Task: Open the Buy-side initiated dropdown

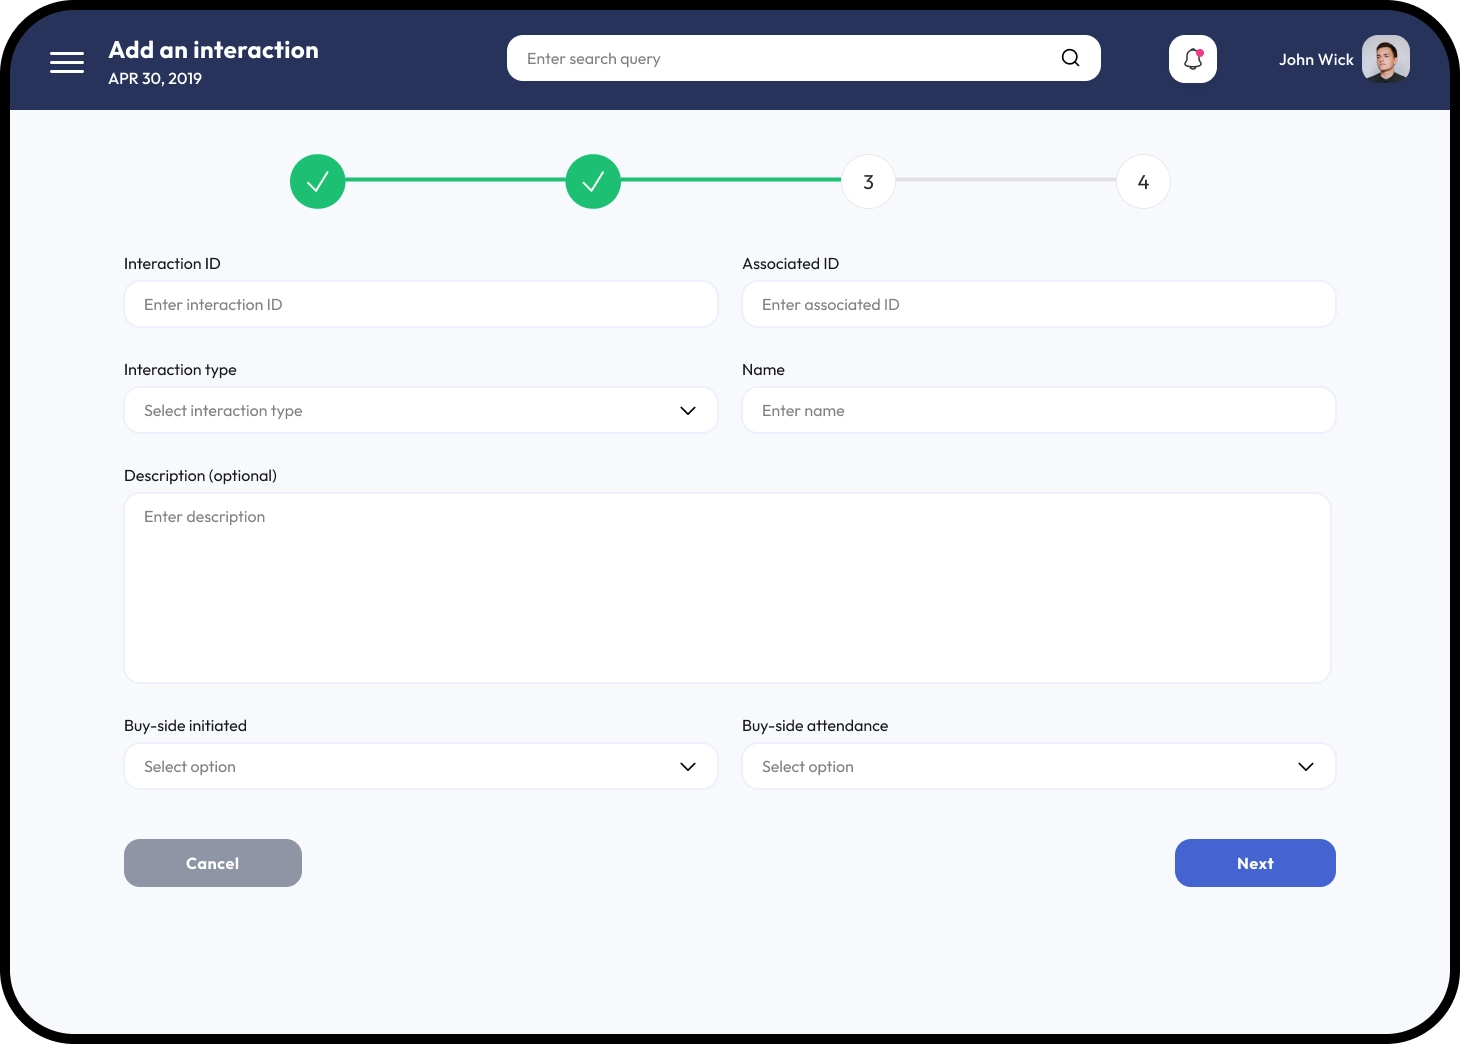Action: (421, 766)
